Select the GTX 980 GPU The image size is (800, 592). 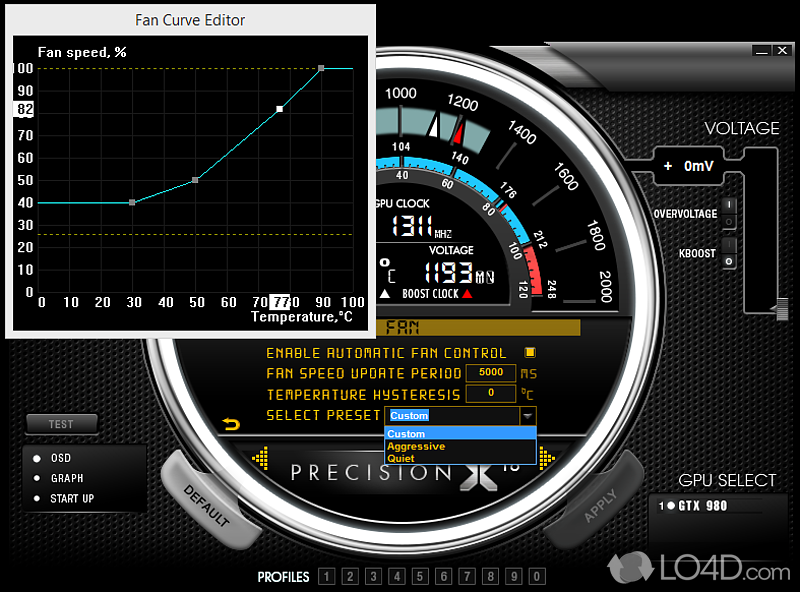point(693,506)
